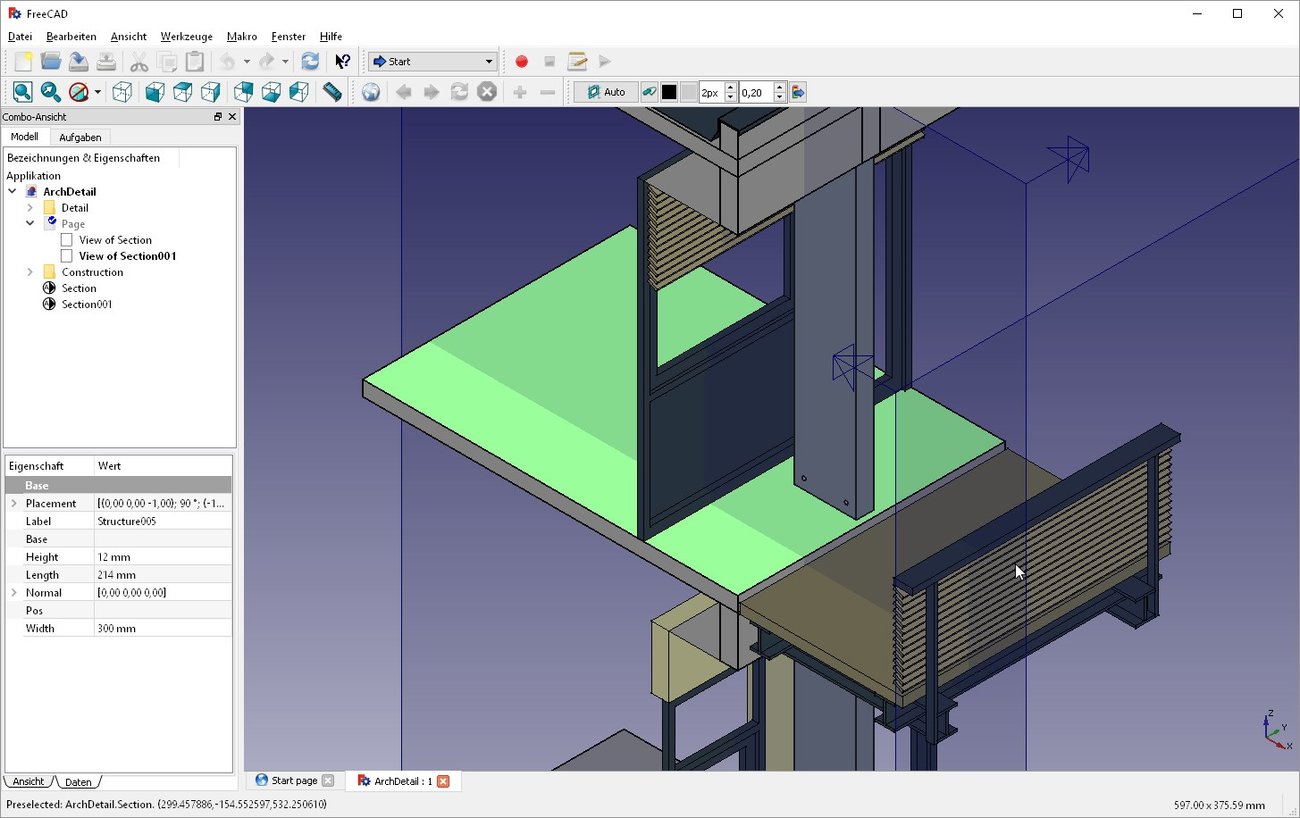Toggle the Auto working plane button

[x=606, y=92]
